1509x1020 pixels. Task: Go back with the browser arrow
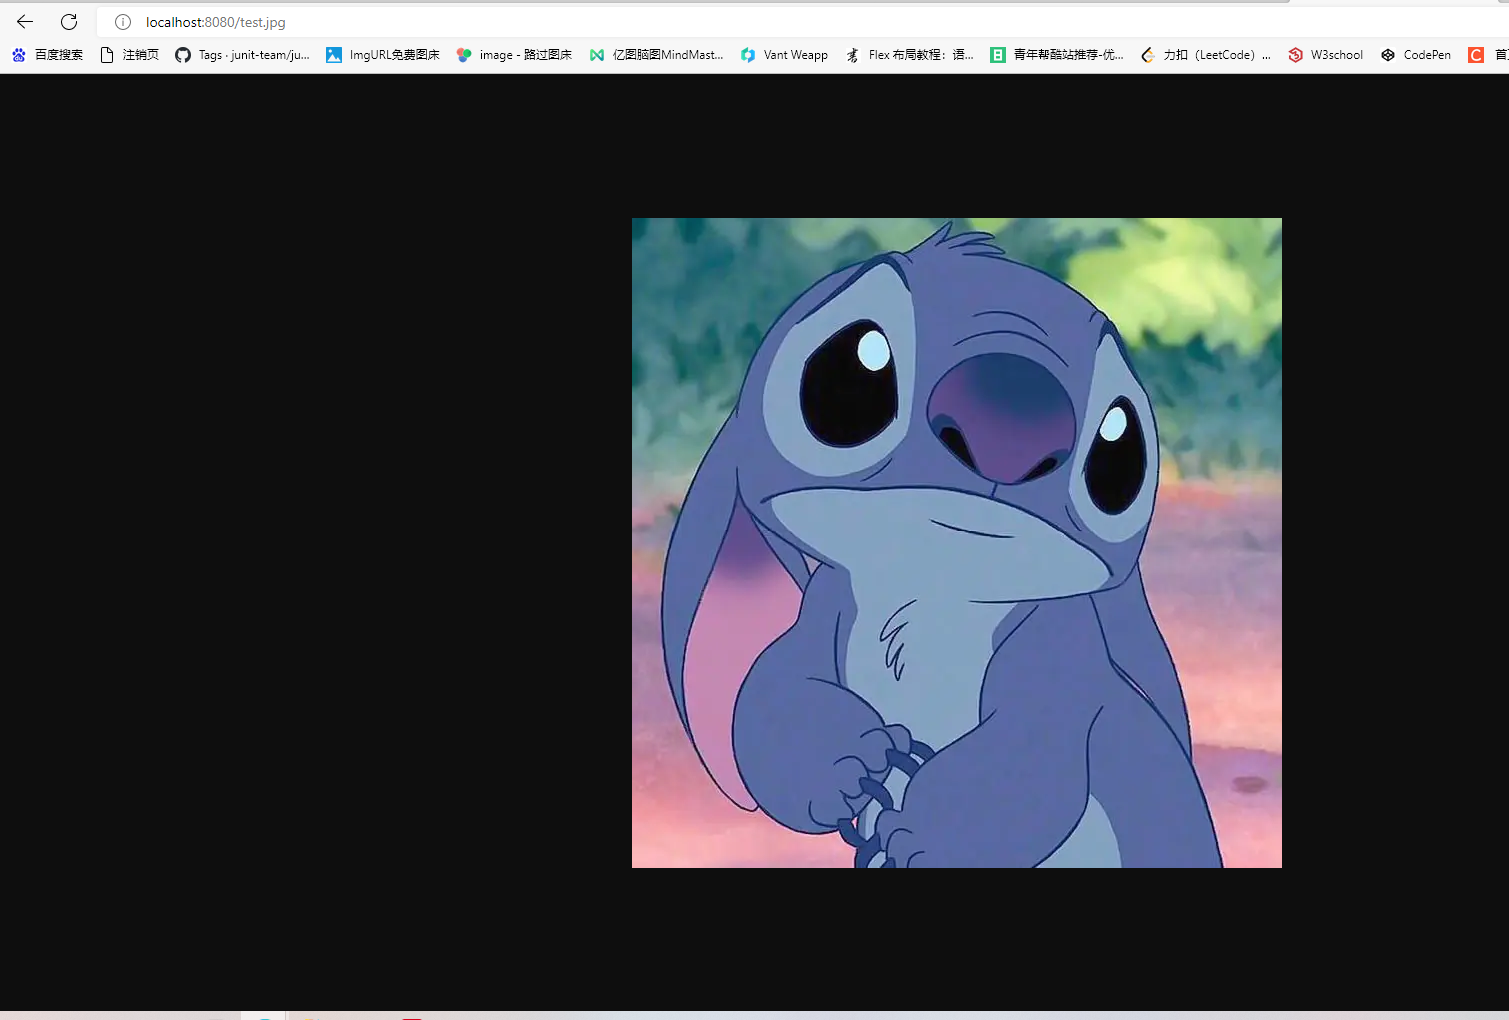tap(25, 22)
